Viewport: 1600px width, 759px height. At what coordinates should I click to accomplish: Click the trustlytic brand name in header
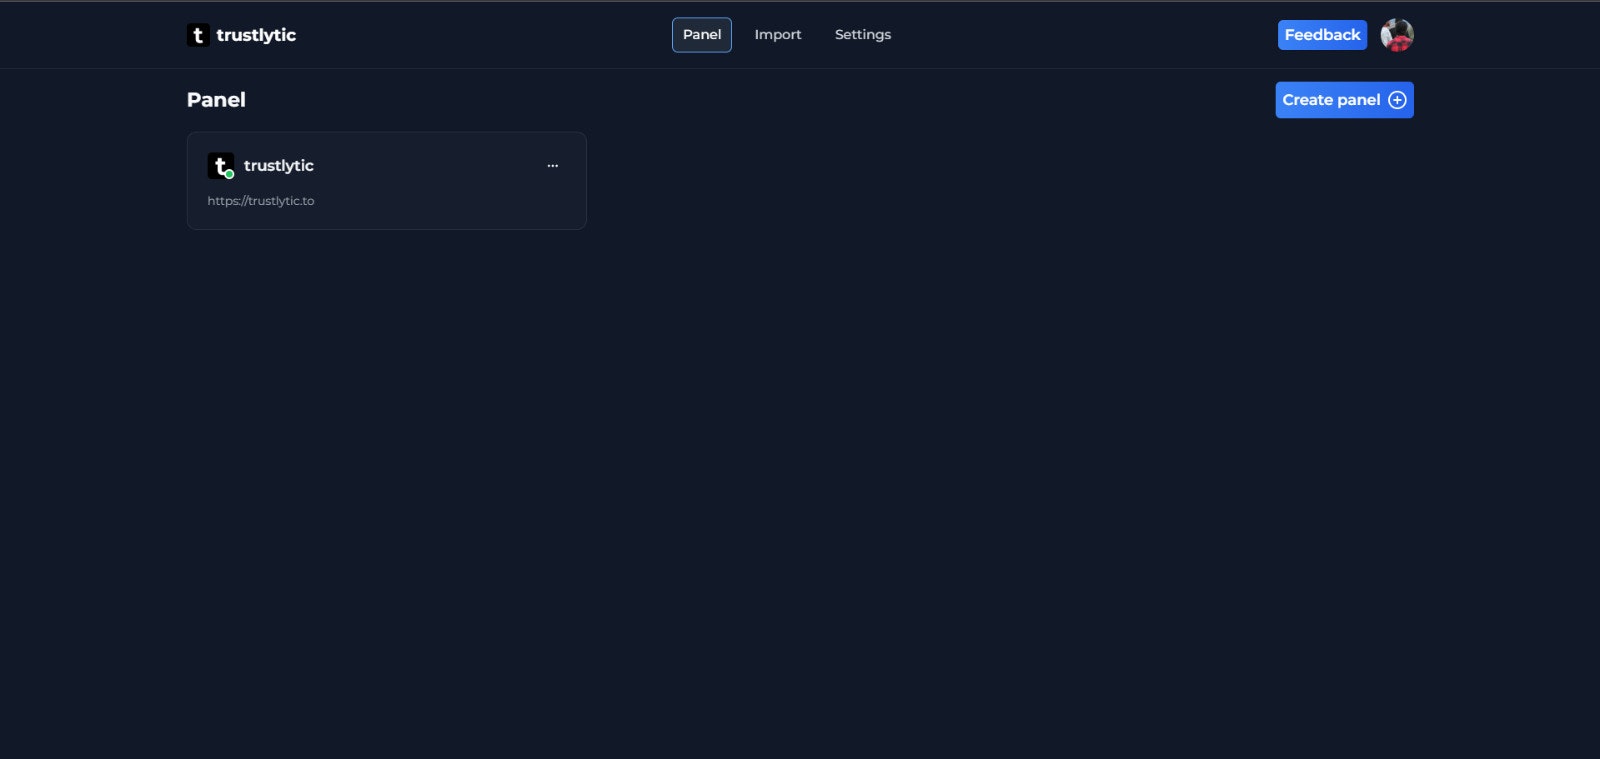(x=256, y=35)
